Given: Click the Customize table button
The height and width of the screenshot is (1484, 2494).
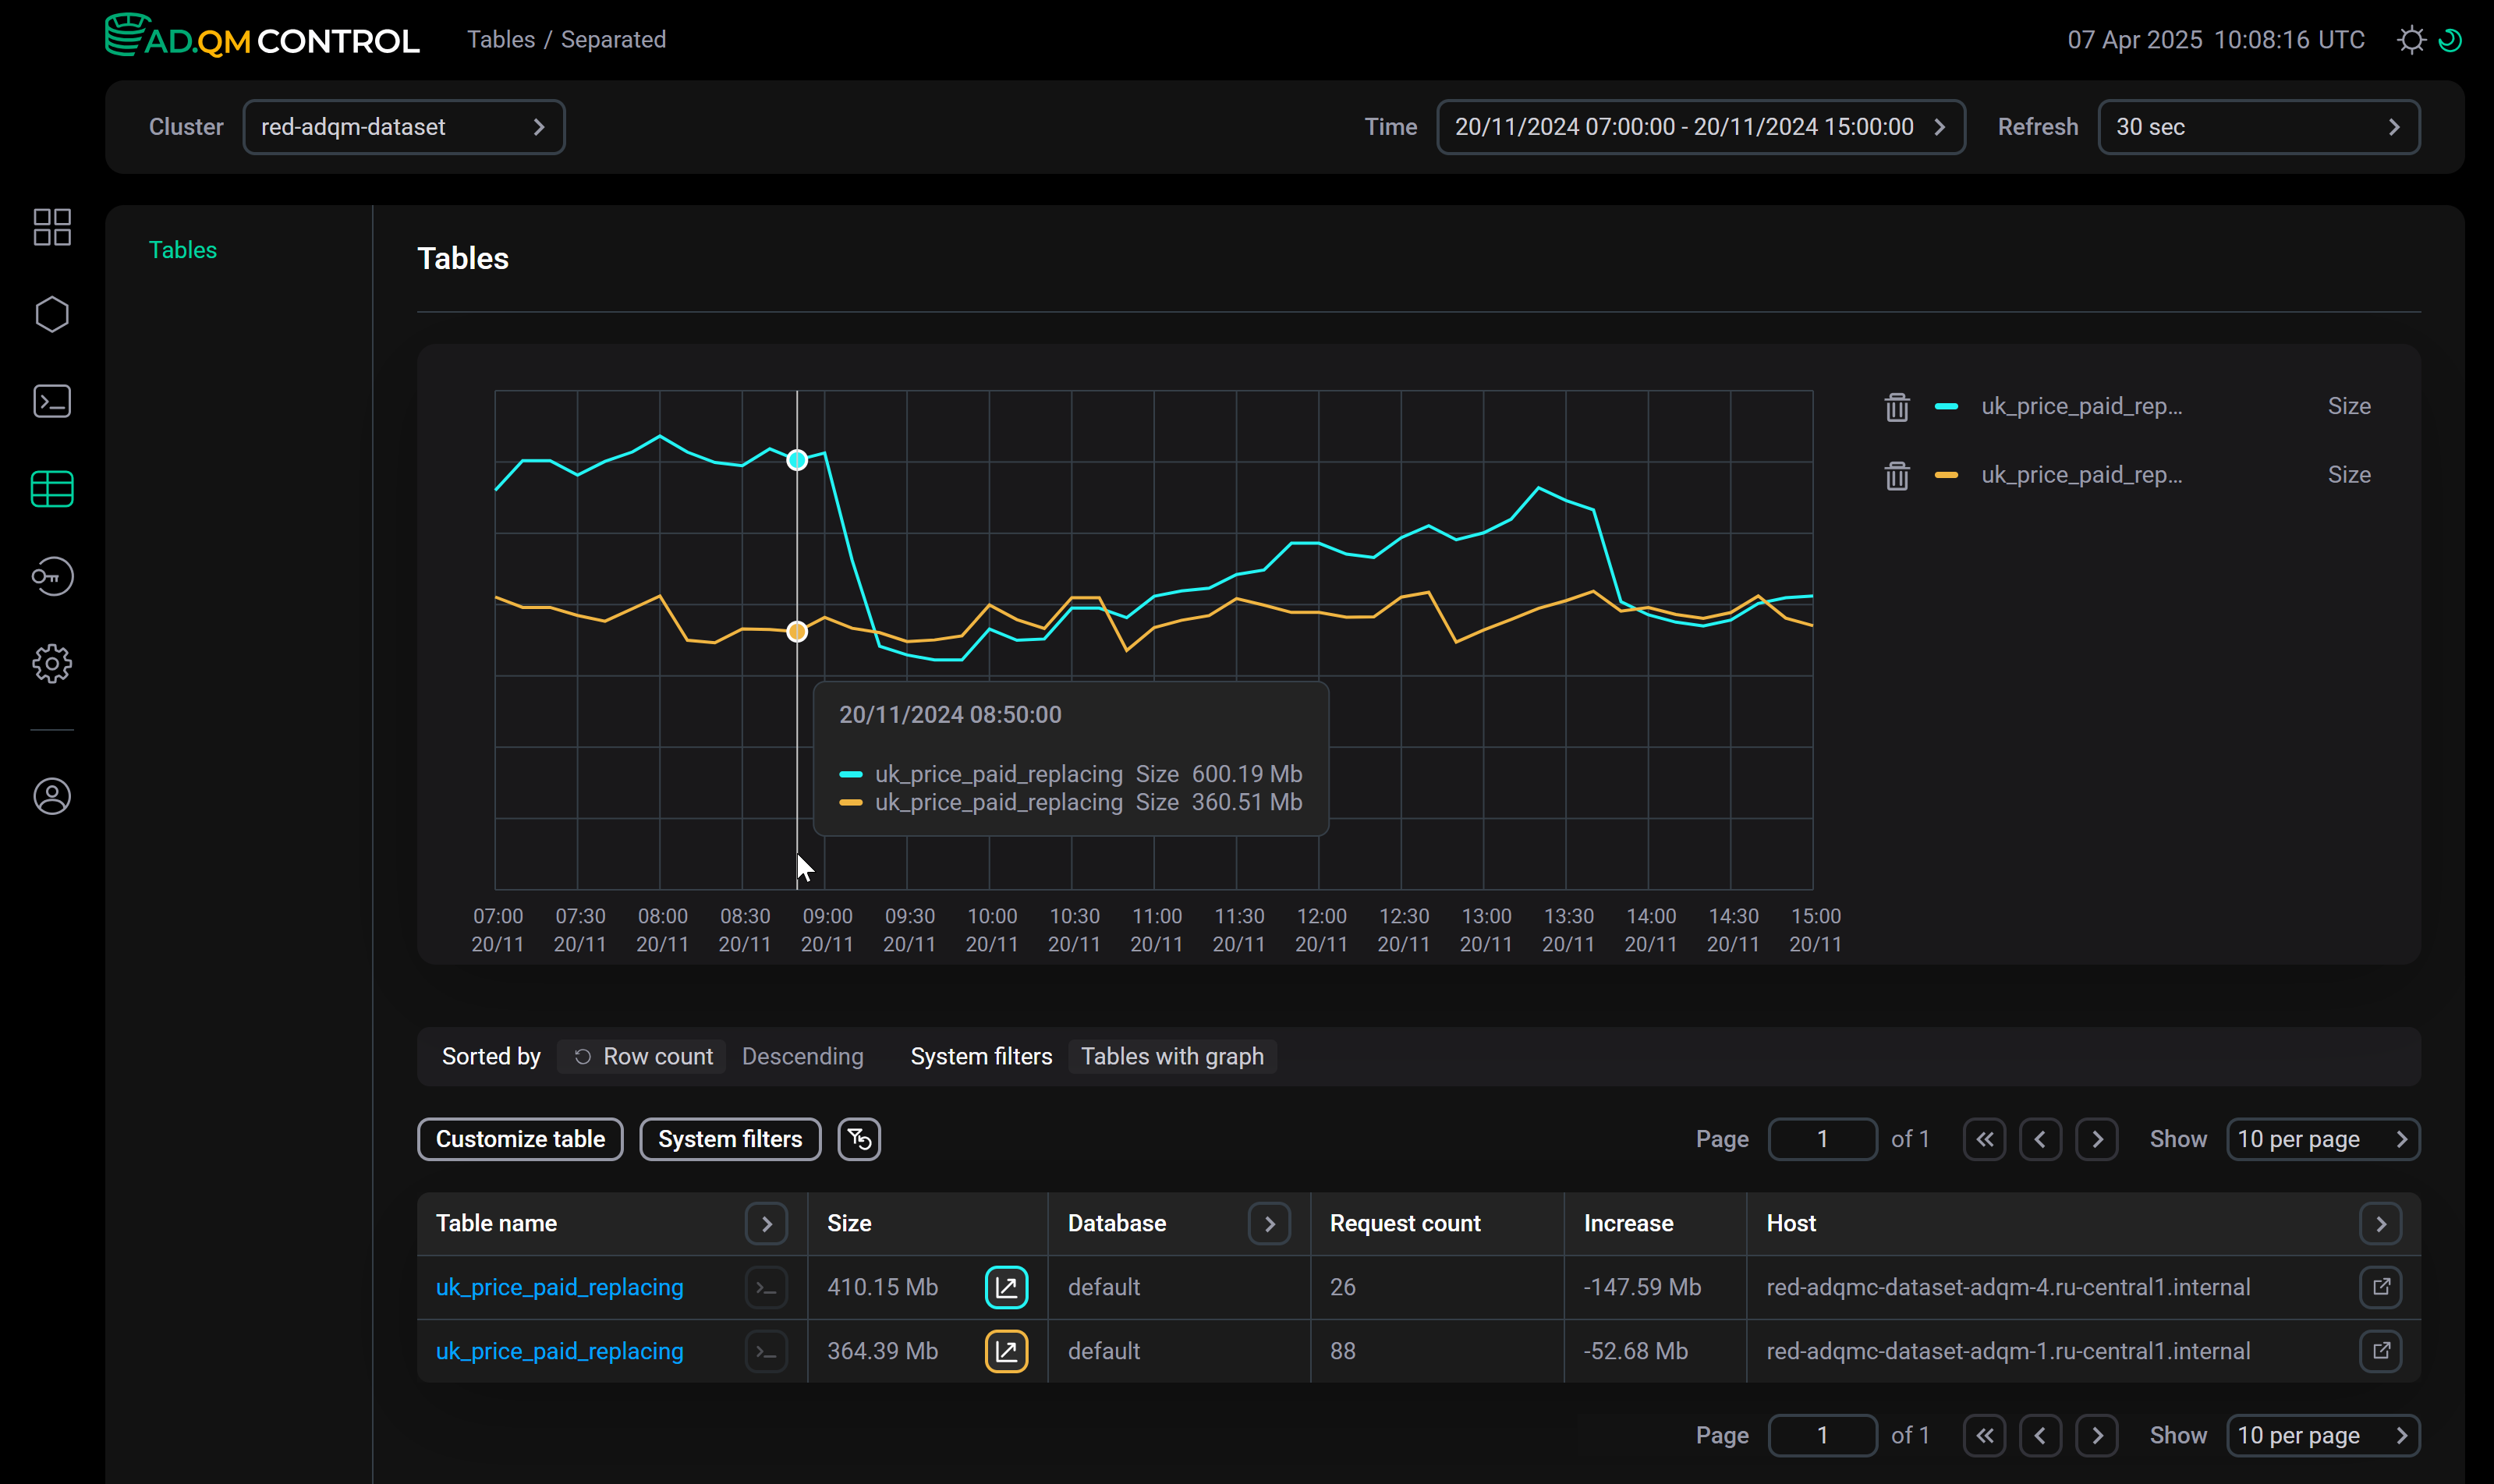Looking at the screenshot, I should [520, 1139].
